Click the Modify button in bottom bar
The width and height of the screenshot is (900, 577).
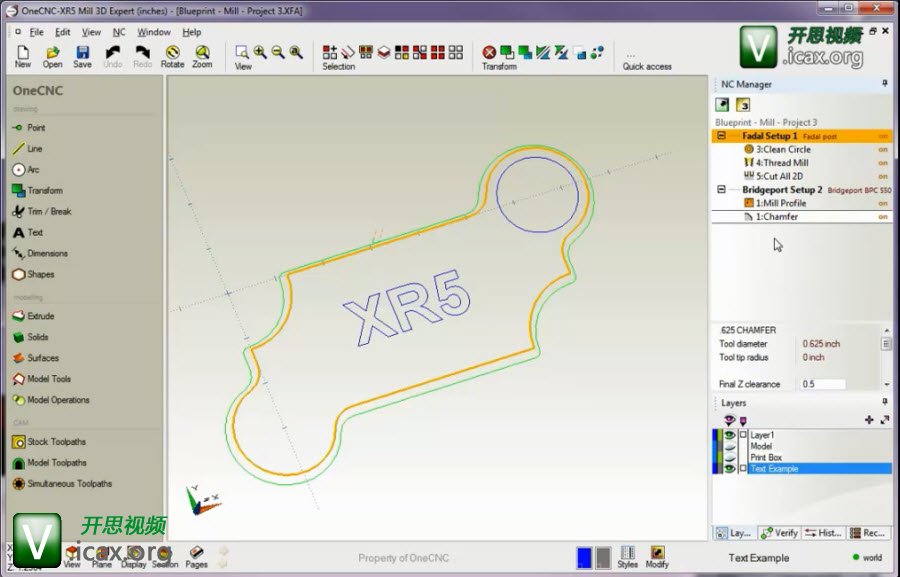(x=657, y=557)
